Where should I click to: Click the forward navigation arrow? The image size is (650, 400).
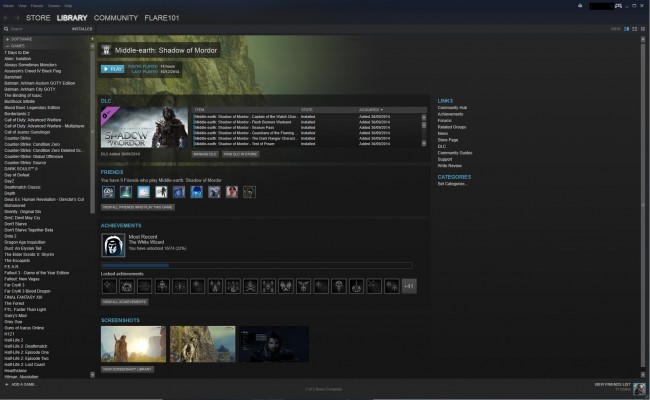16,18
